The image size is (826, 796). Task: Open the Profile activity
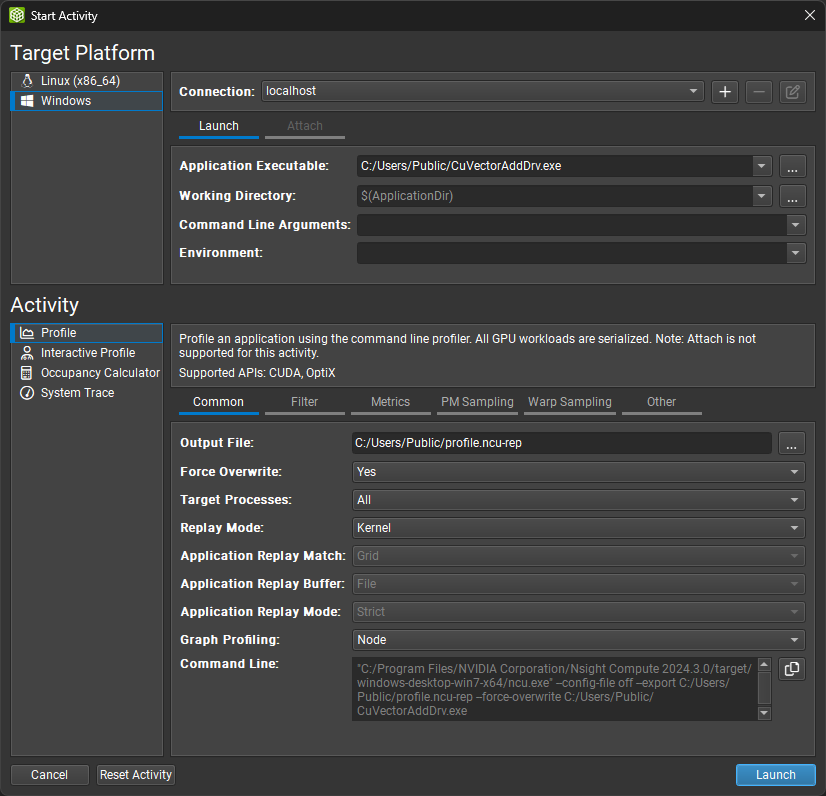click(56, 332)
